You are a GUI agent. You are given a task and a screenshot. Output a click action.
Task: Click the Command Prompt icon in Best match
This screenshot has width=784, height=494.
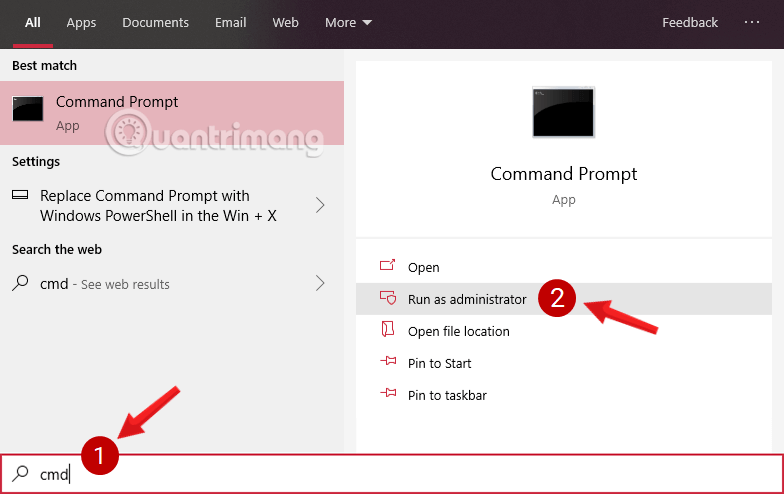[28, 110]
